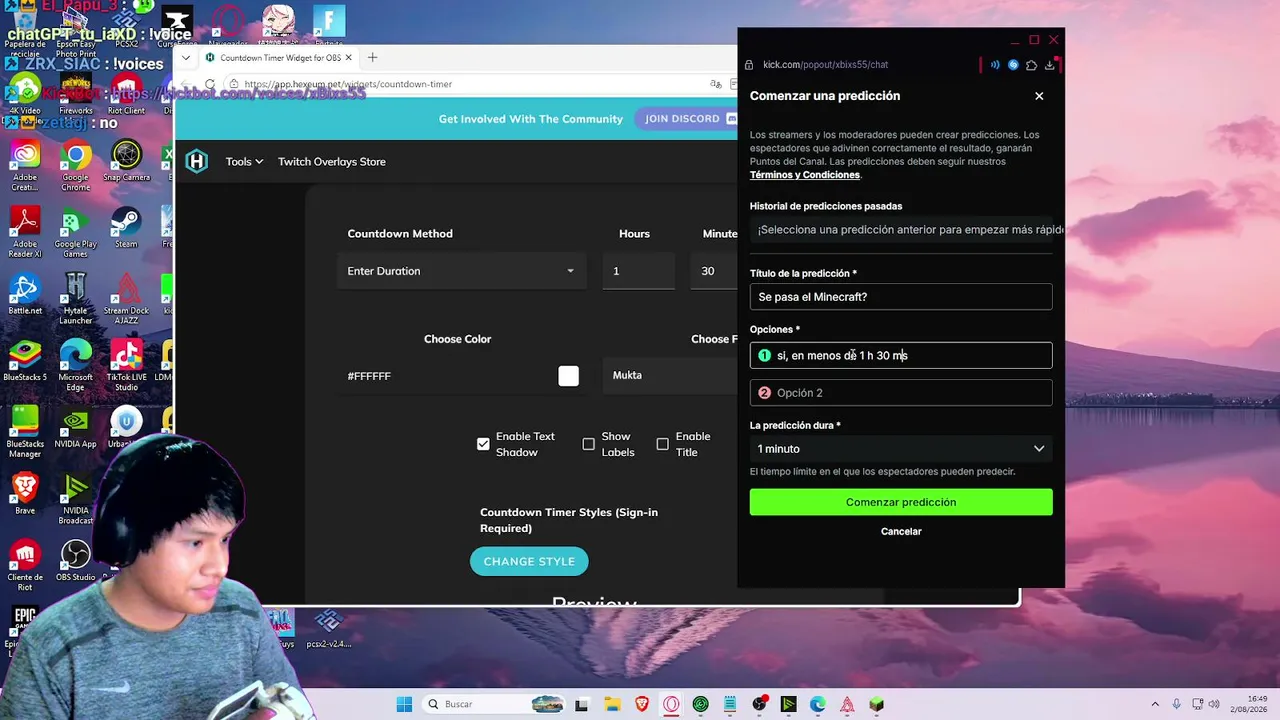Open Snap Camera desktop shortcut
This screenshot has width=1280, height=720.
[126, 161]
